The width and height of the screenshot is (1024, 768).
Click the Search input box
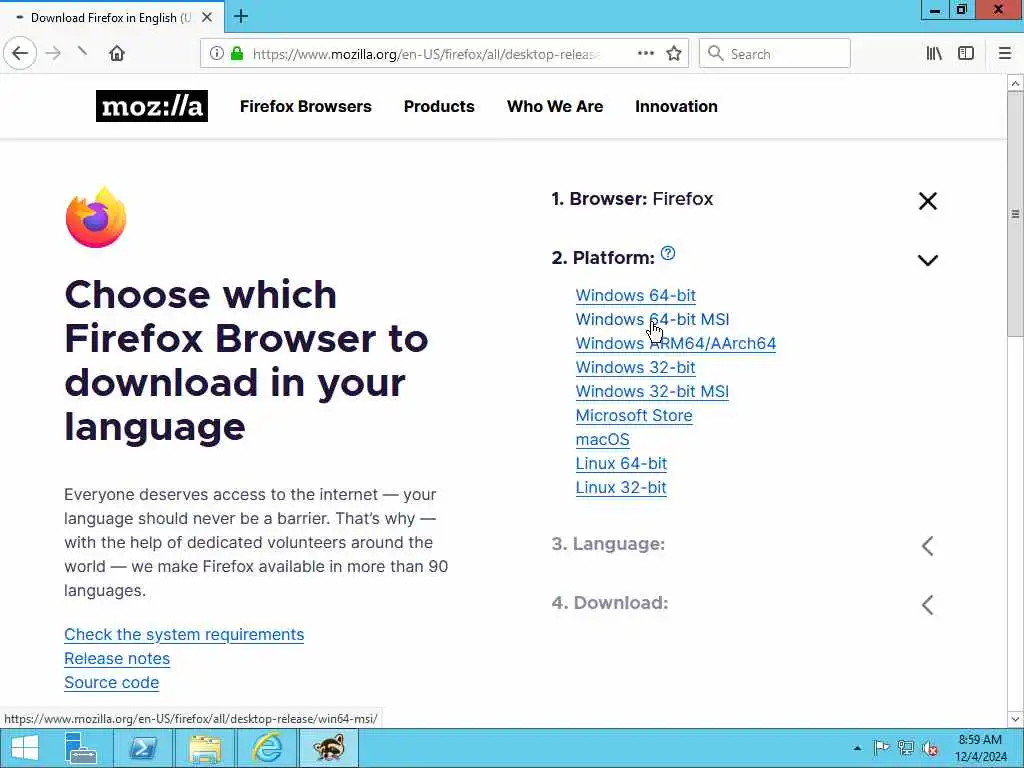(775, 54)
